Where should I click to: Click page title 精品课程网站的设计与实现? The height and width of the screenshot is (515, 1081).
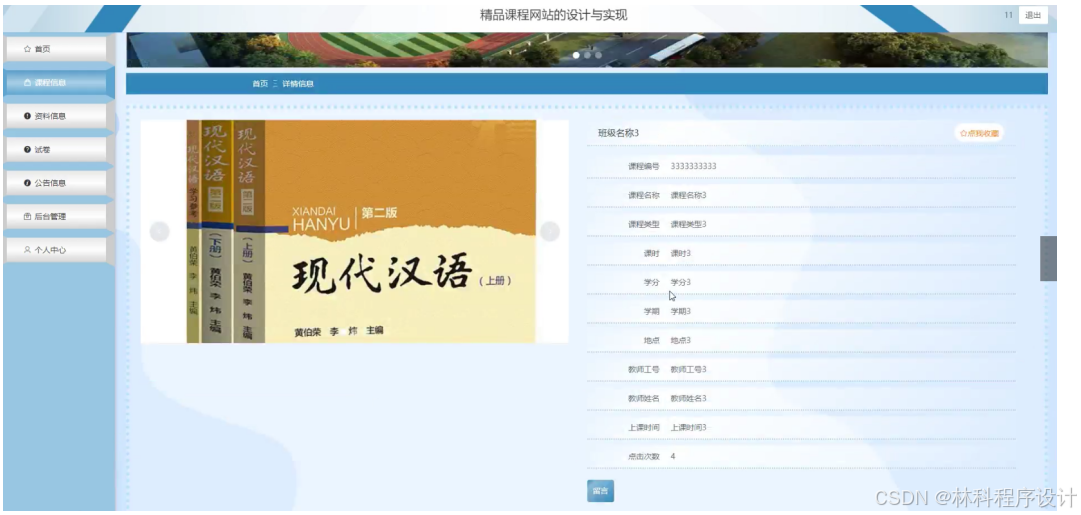tap(554, 15)
